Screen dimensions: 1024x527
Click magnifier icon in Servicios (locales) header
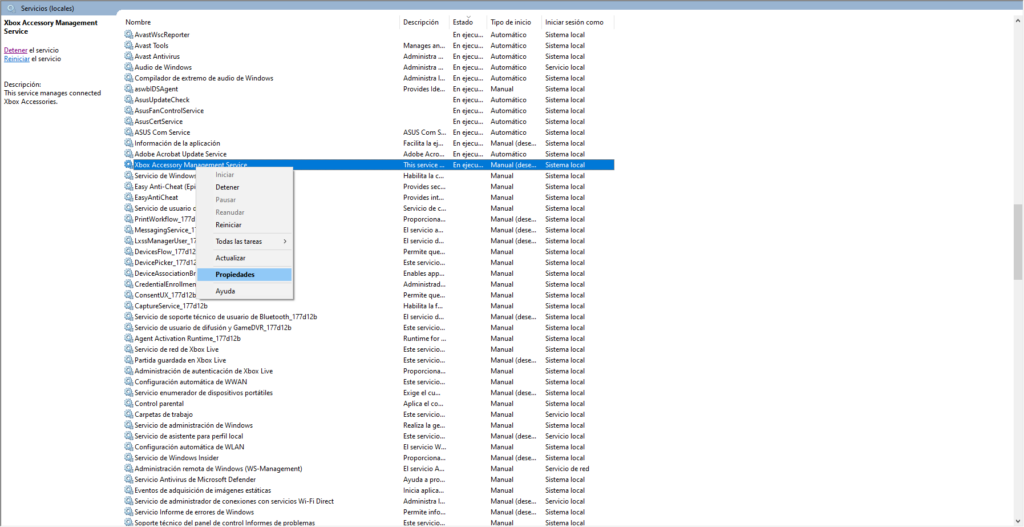point(11,8)
